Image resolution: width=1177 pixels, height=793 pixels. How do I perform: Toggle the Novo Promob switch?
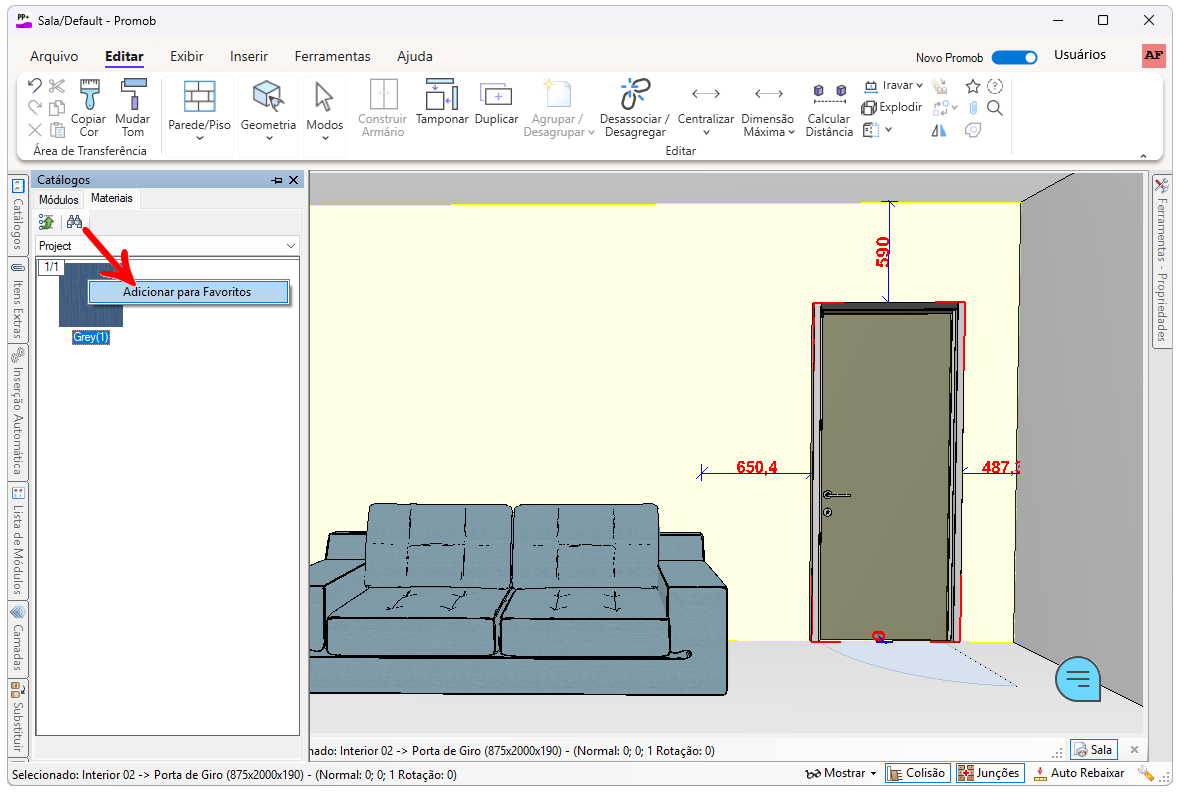pyautogui.click(x=1014, y=57)
